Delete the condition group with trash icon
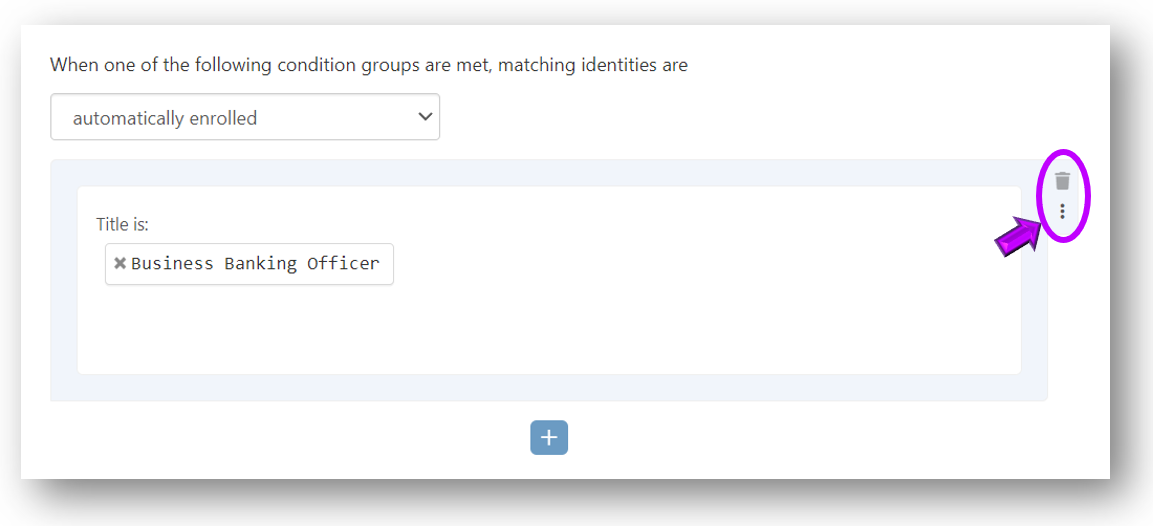The image size is (1153, 526). (x=1062, y=181)
